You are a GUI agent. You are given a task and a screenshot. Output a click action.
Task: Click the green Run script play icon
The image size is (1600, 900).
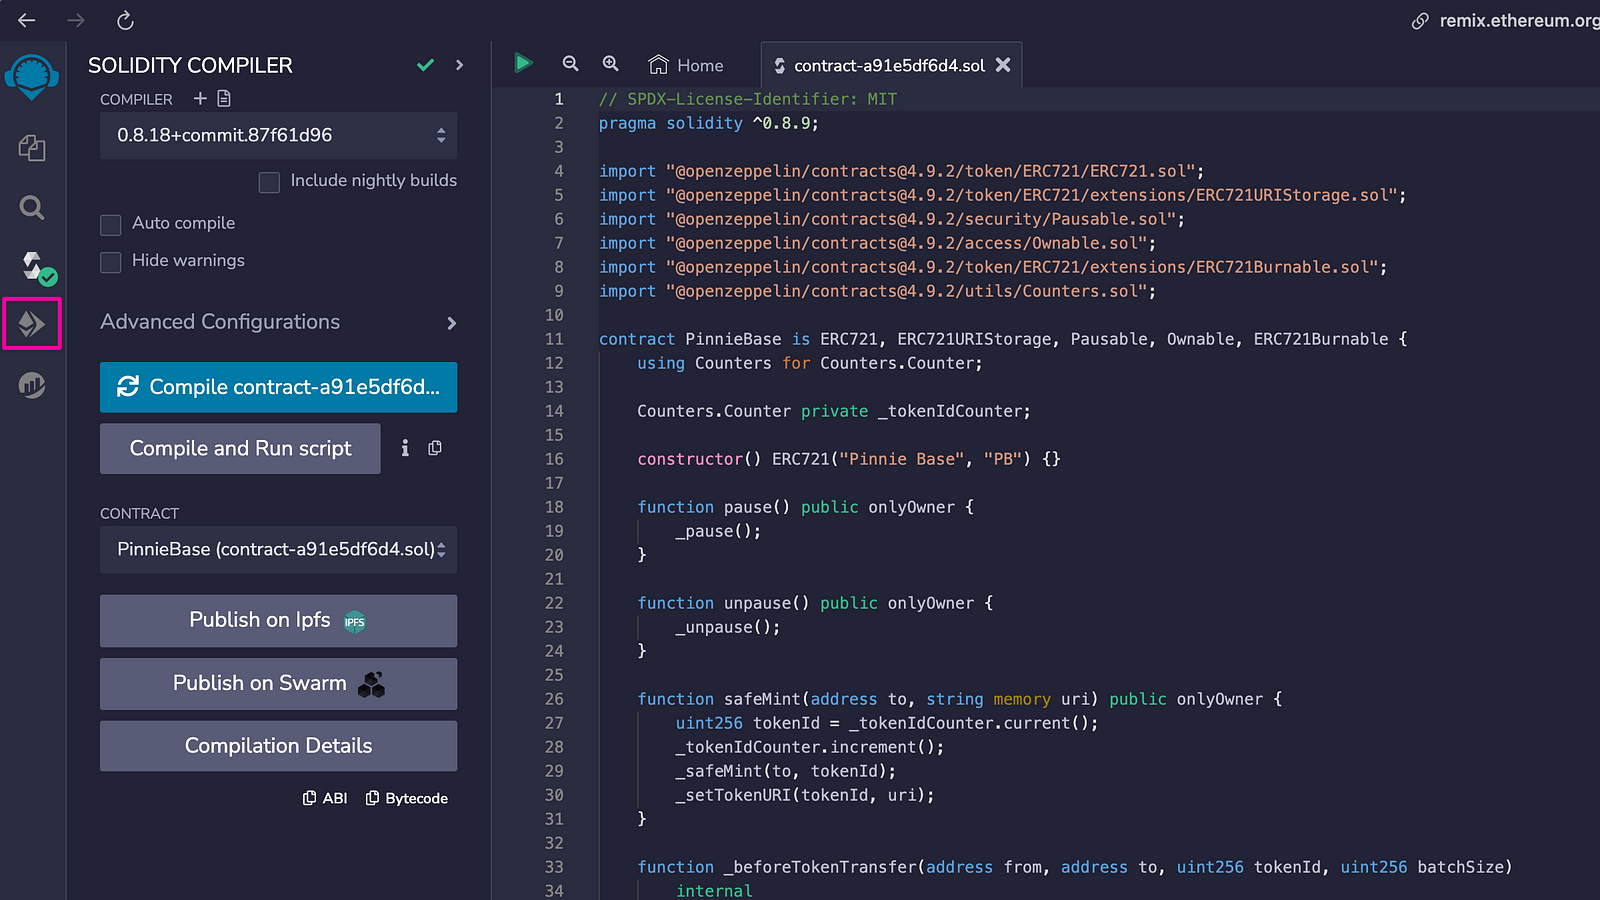point(523,64)
